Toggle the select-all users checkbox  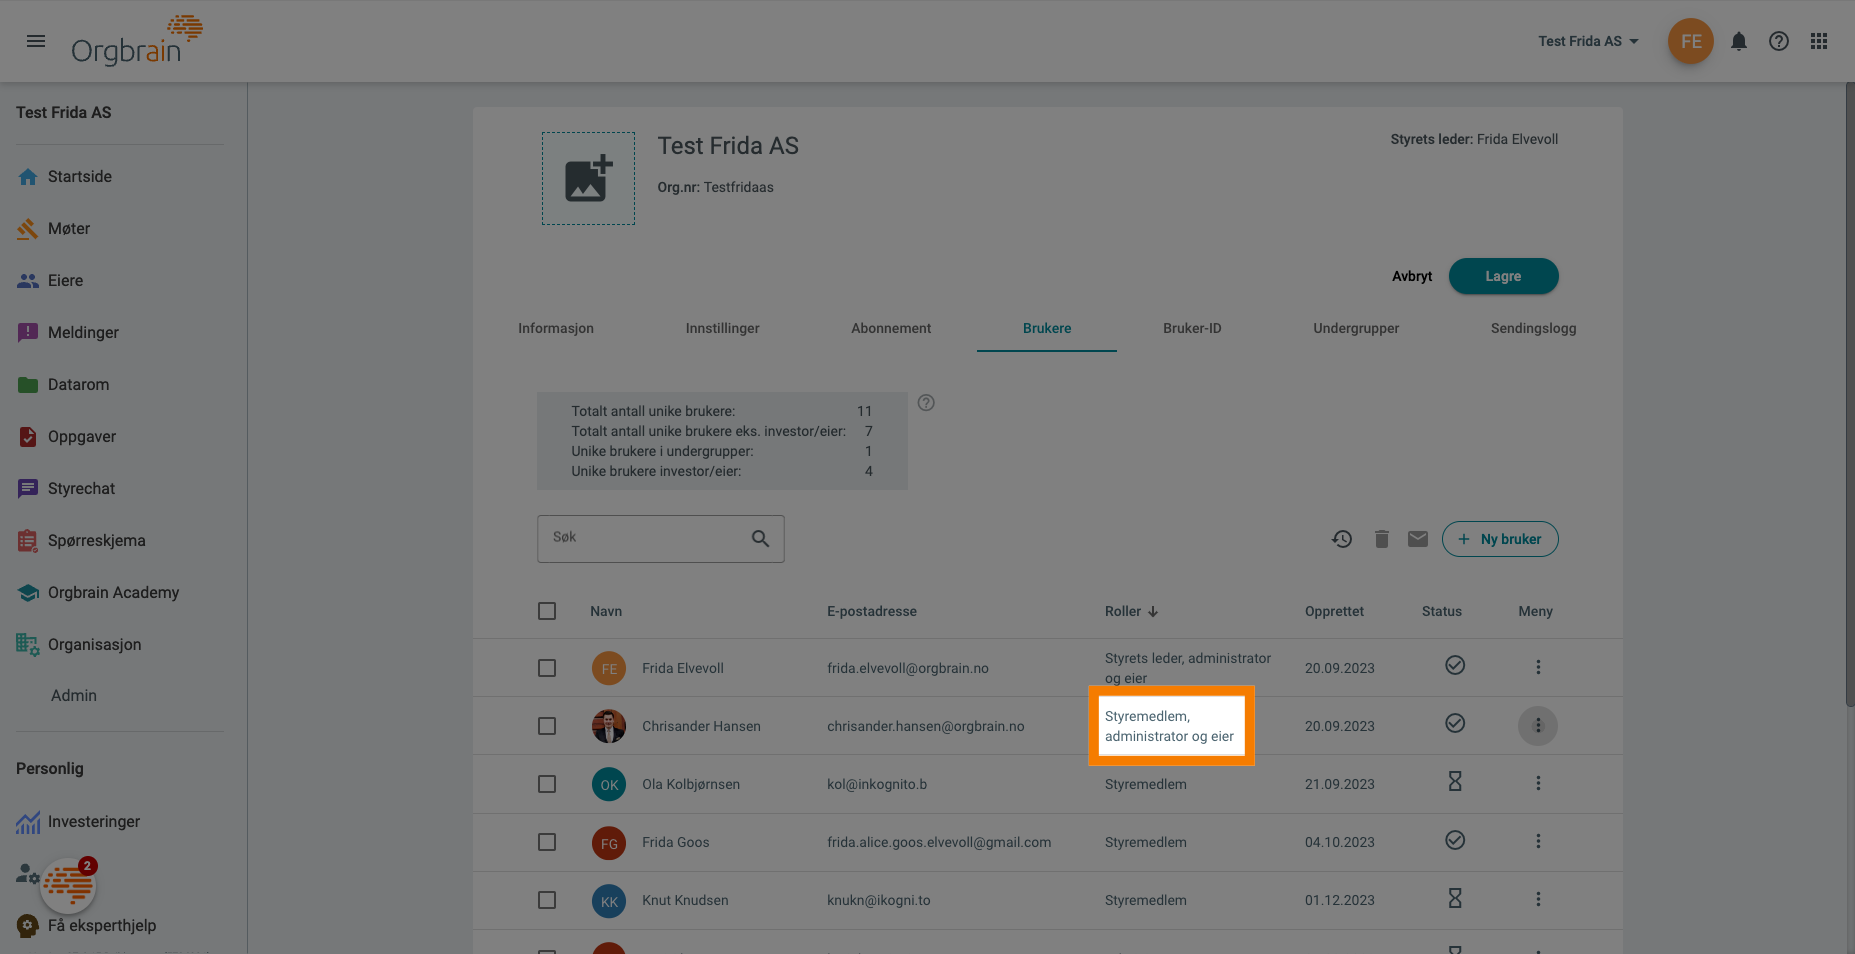(x=547, y=611)
